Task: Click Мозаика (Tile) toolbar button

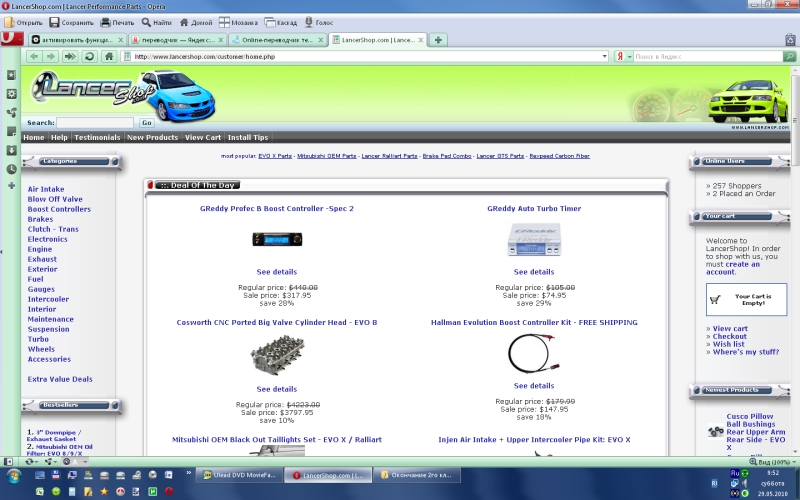Action: pos(238,22)
